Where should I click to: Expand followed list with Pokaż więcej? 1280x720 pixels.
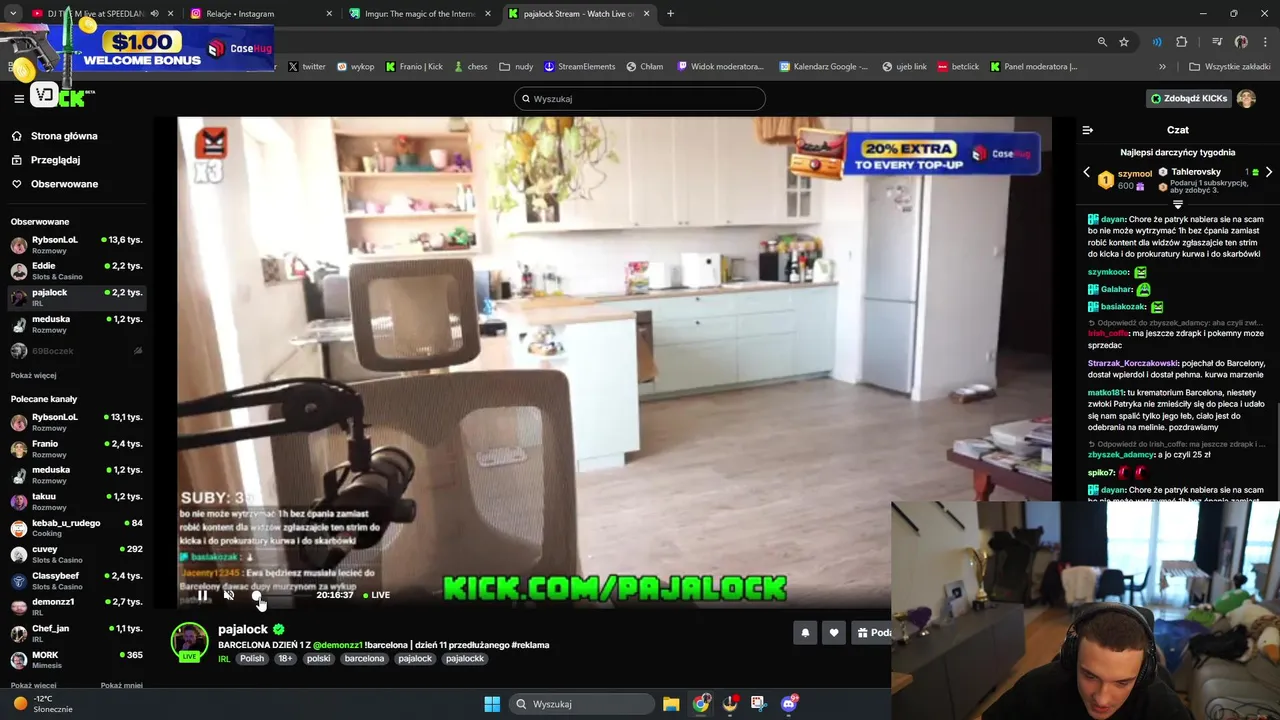pos(34,376)
